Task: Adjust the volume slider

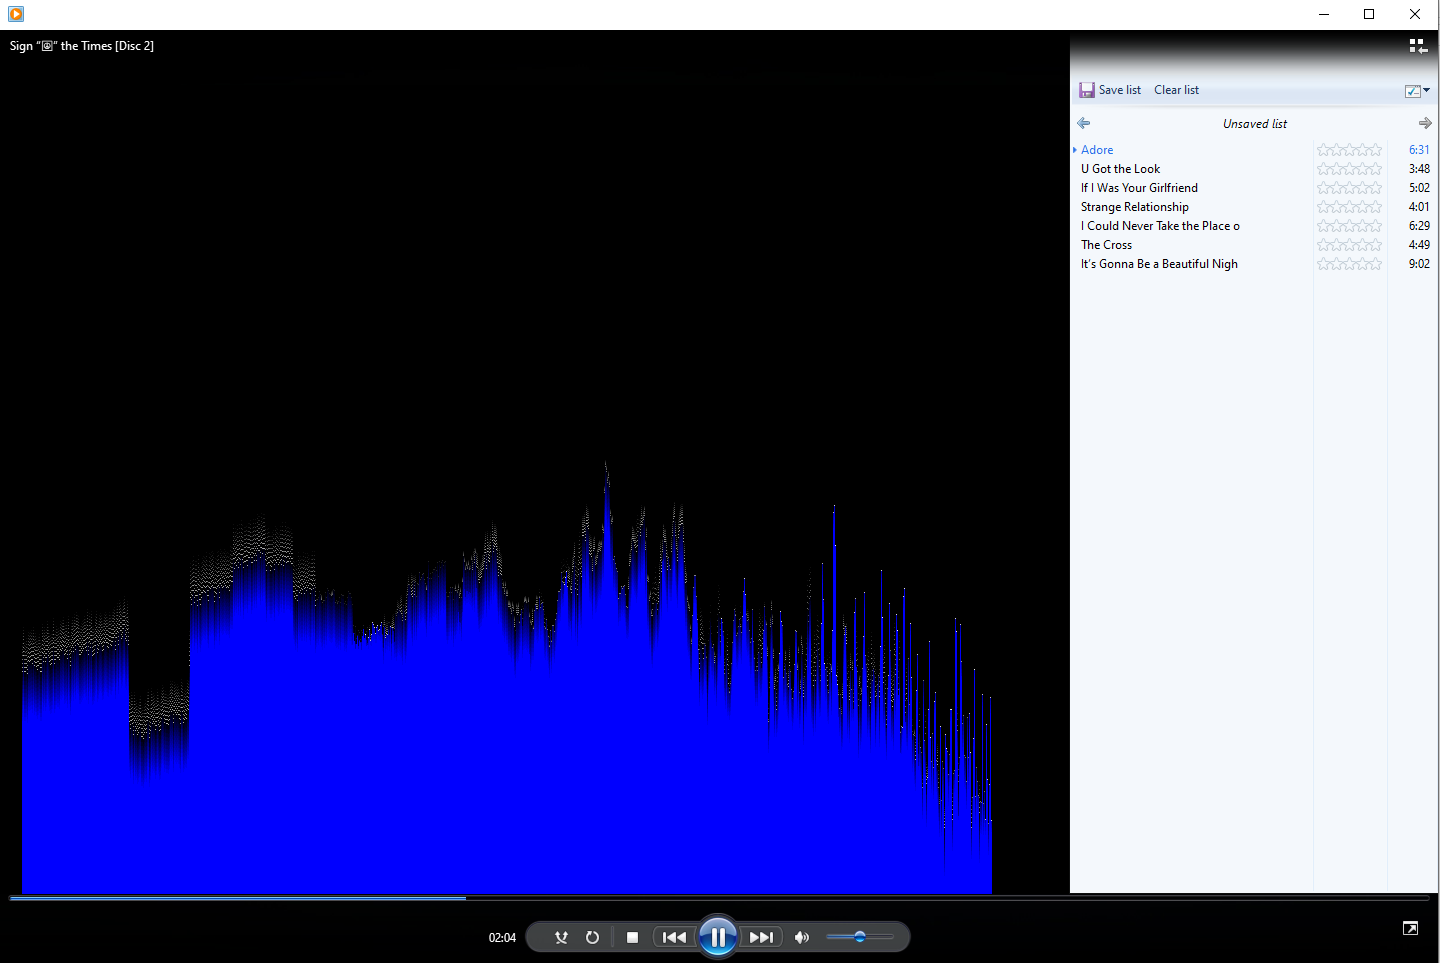Action: (x=860, y=937)
